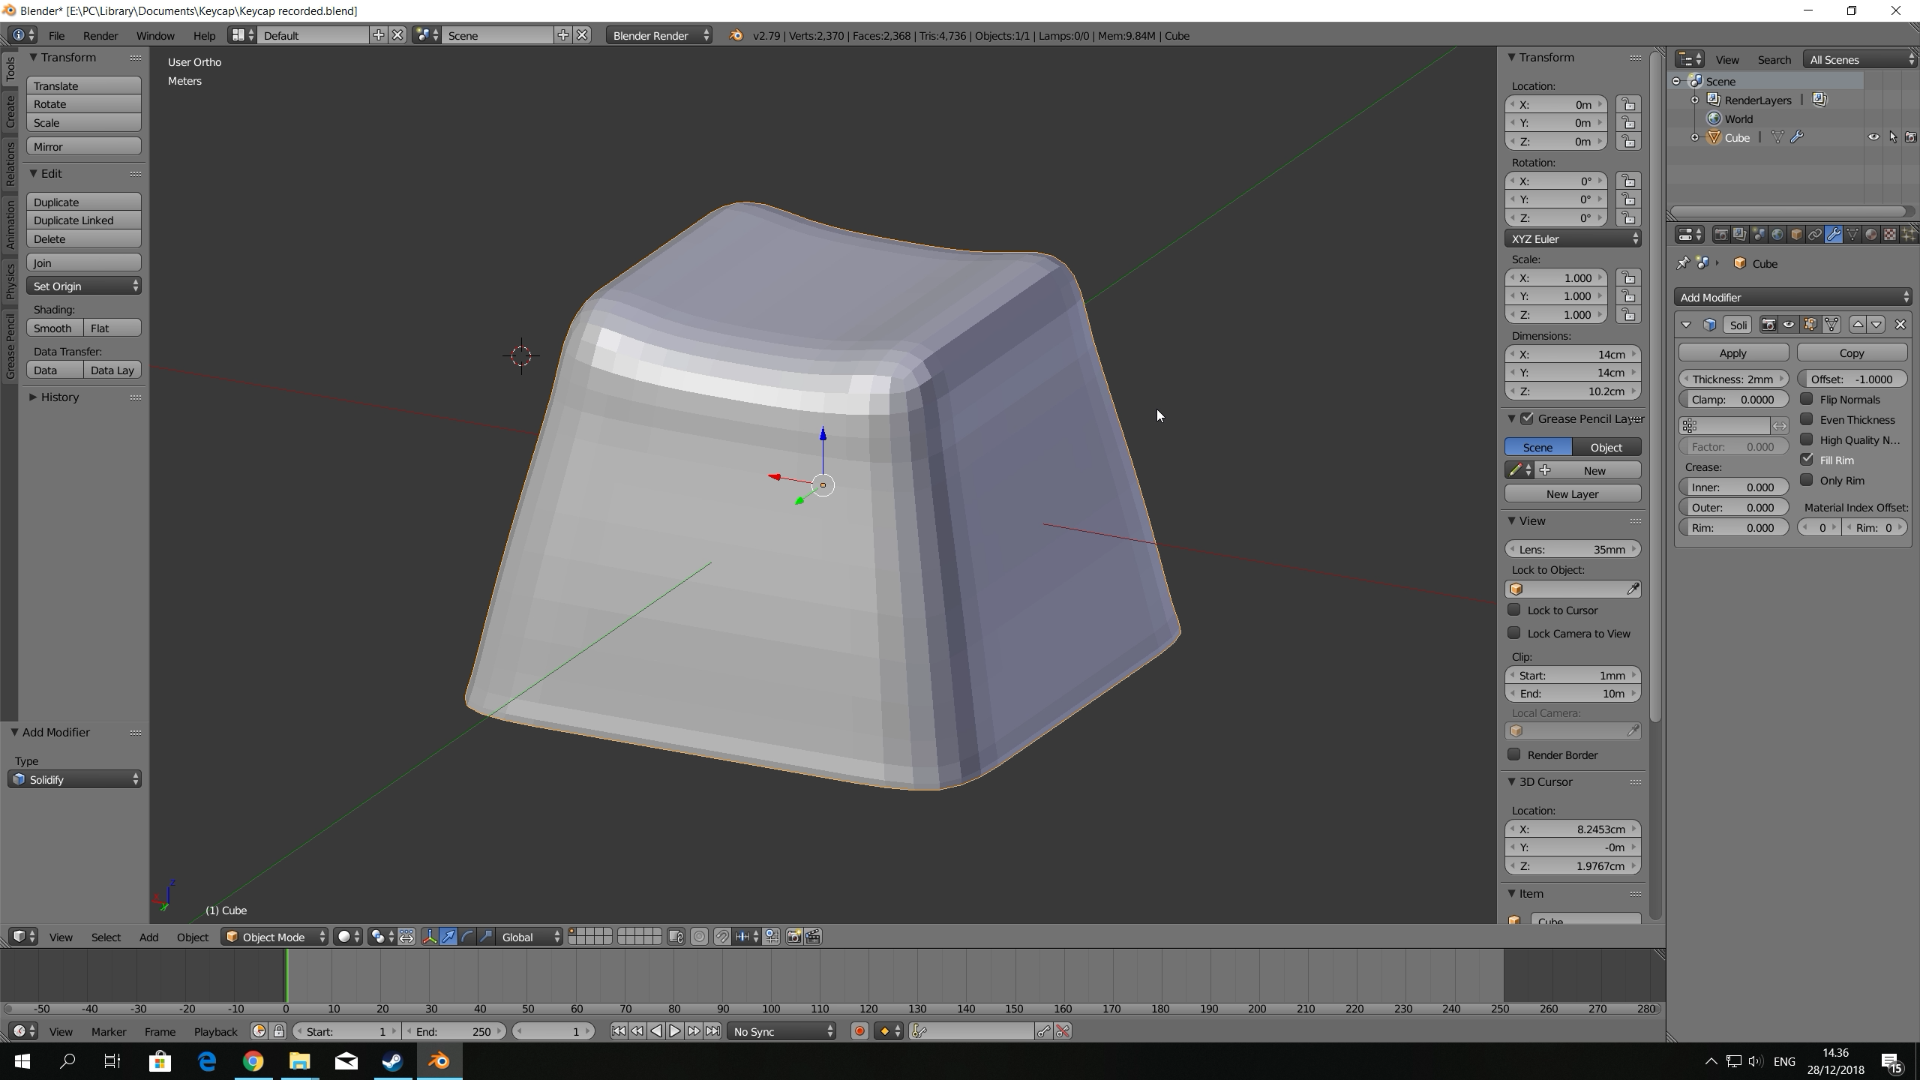This screenshot has width=1920, height=1080.
Task: Open the Add Modifier dropdown in properties
Action: click(x=1793, y=297)
